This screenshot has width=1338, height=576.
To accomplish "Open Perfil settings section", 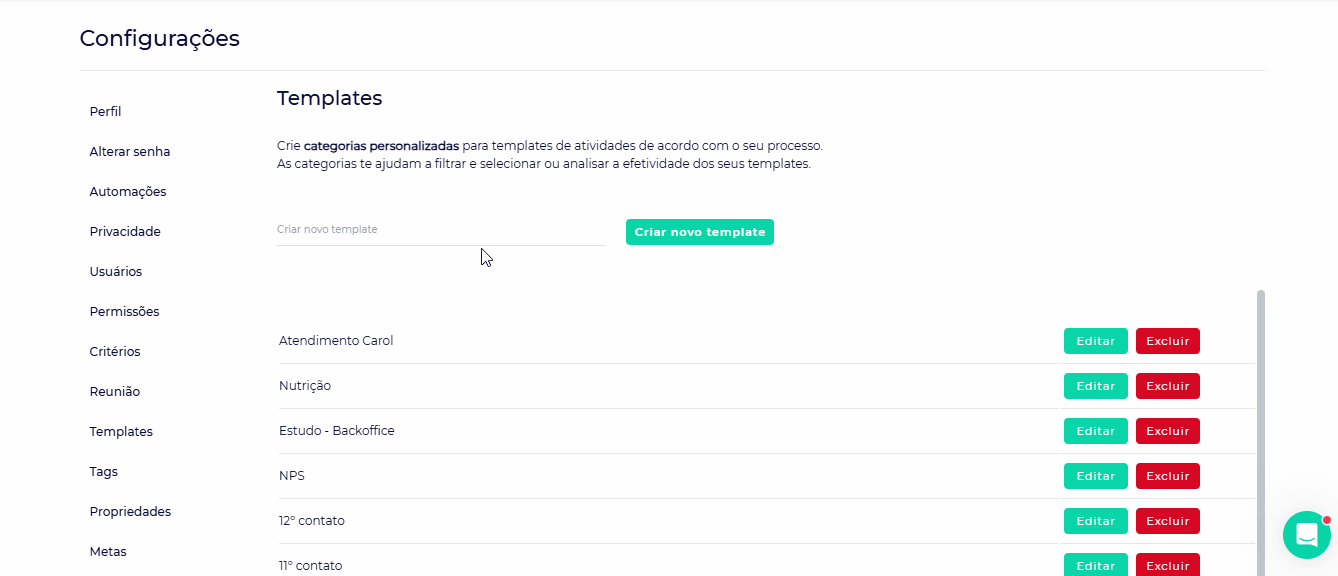I will (x=105, y=112).
